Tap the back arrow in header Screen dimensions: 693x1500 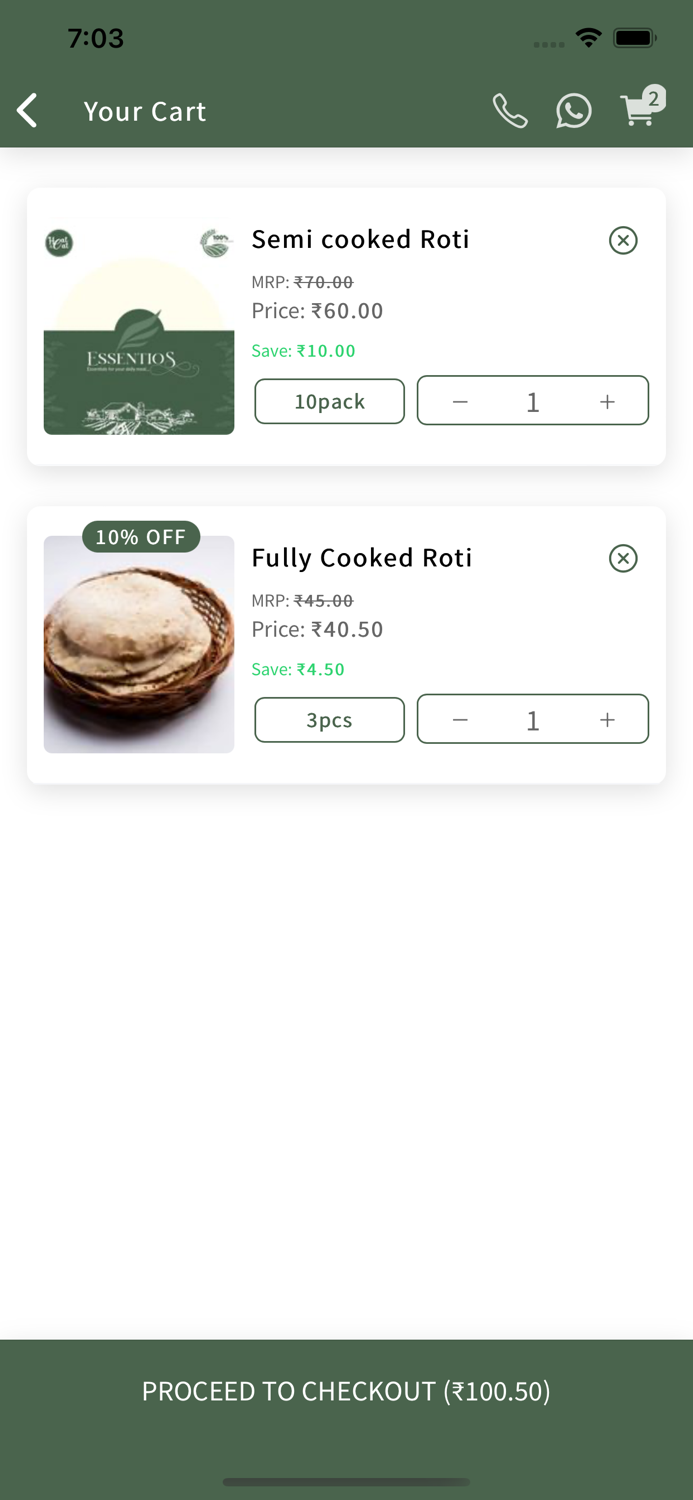[28, 111]
